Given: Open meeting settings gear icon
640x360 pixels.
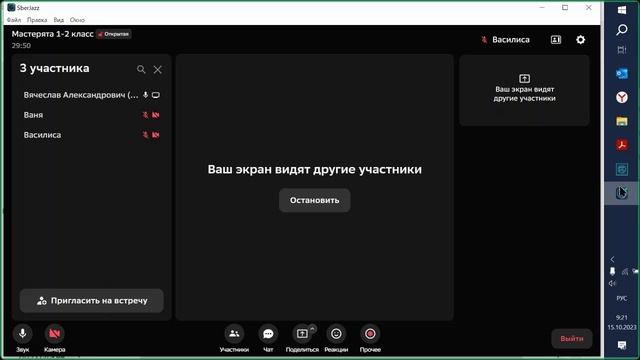Looking at the screenshot, I should point(580,40).
